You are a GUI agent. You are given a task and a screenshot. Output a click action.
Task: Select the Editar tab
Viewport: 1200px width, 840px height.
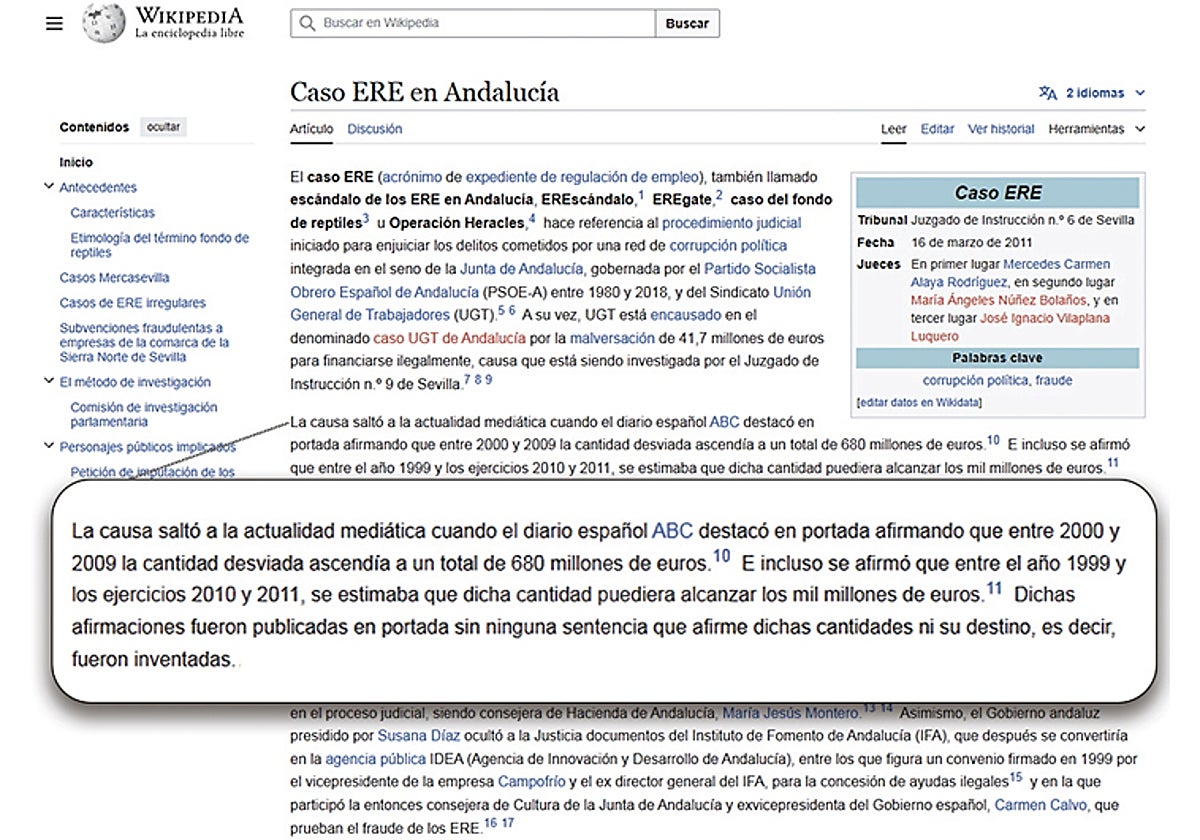tap(937, 129)
